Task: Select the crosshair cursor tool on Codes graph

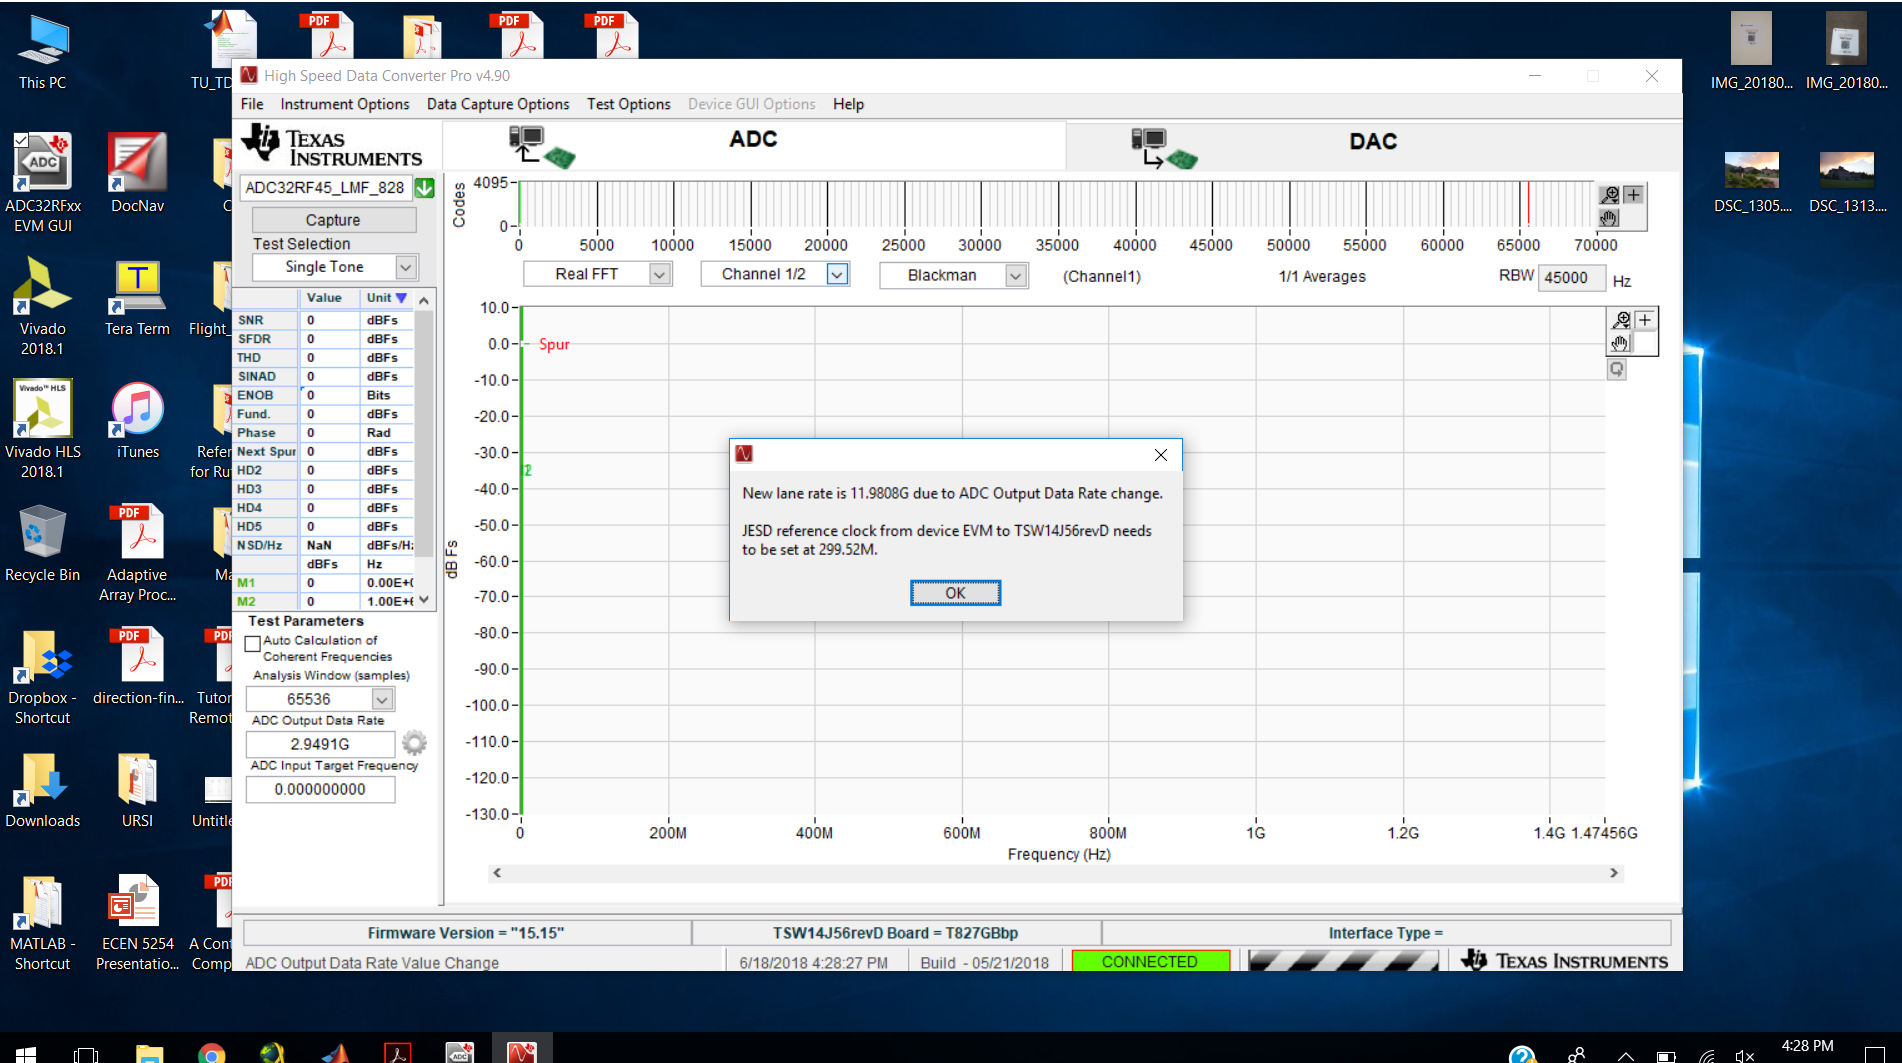Action: tap(1633, 195)
